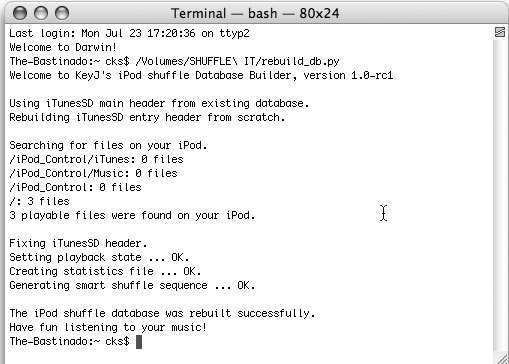This screenshot has width=509, height=364.
Task: Click 'Setting playback state ... OK.' line
Action: pos(99,257)
